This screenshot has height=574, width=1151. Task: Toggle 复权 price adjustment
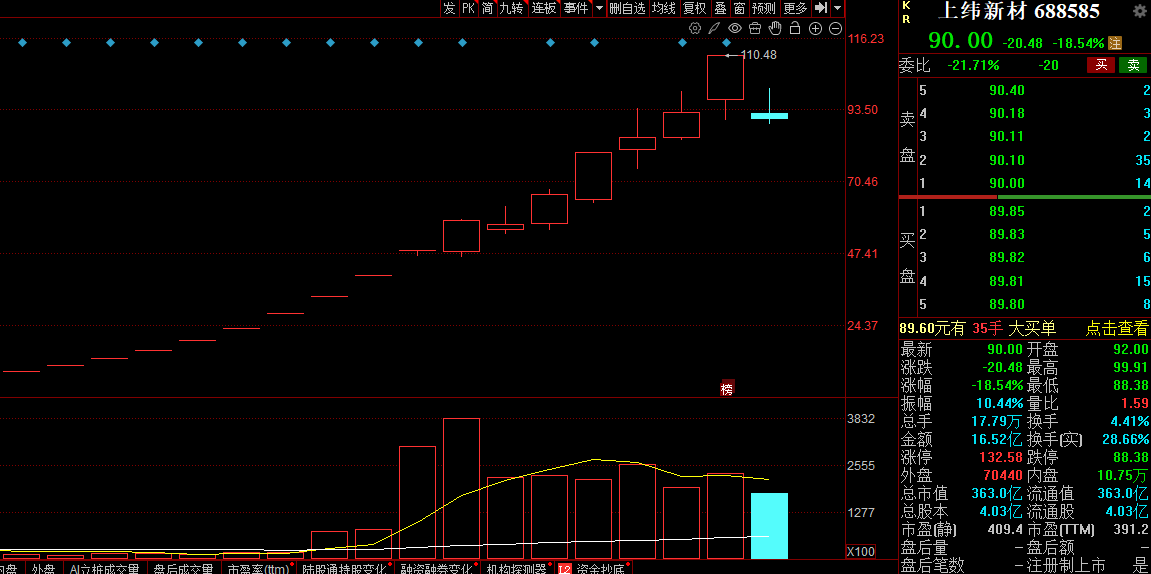tap(694, 8)
